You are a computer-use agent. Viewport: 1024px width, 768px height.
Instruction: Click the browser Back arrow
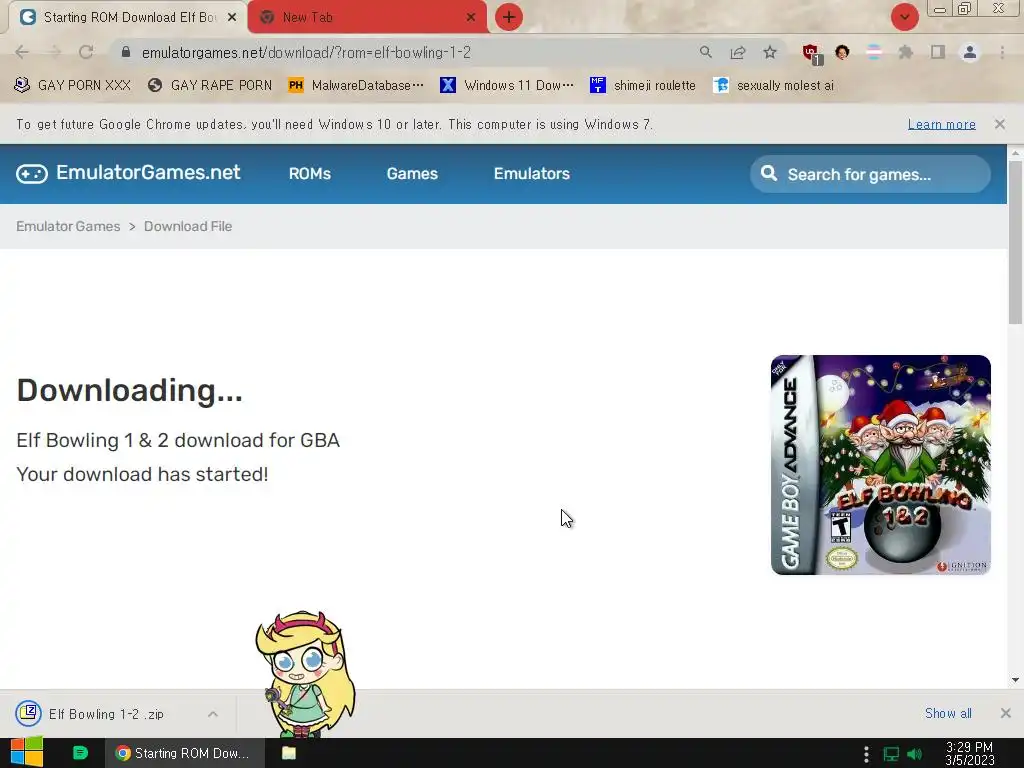click(x=22, y=52)
